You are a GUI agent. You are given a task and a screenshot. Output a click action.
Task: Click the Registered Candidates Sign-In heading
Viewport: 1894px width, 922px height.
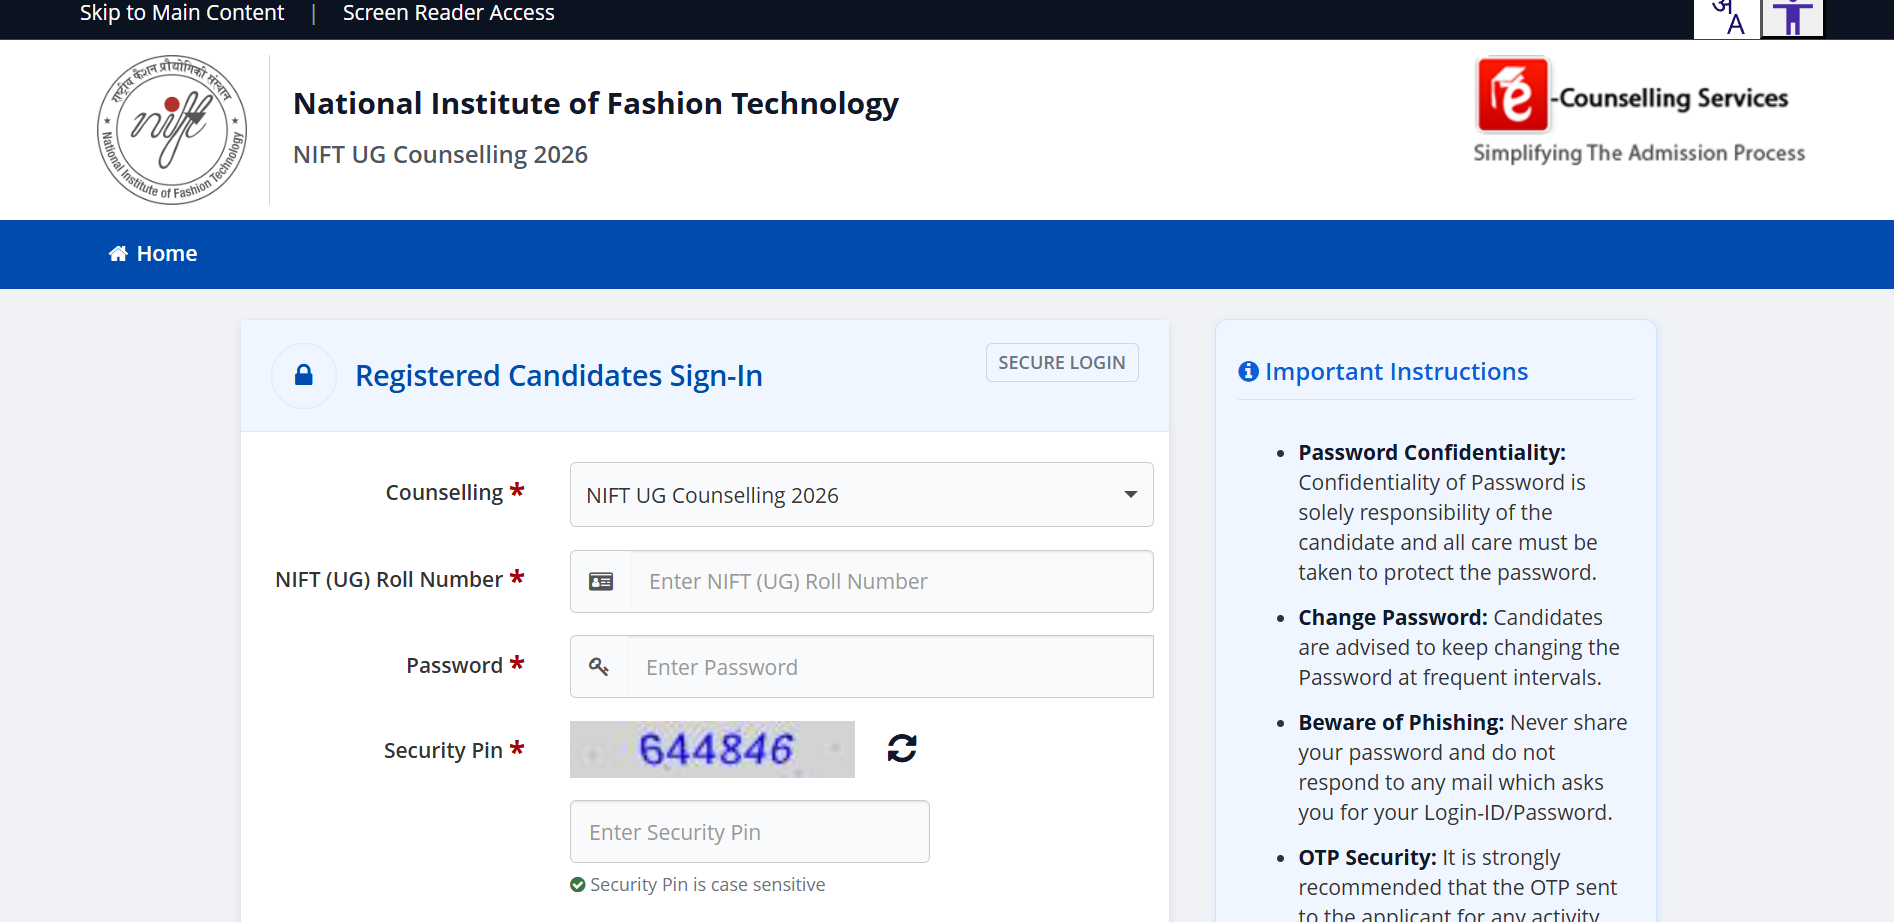559,376
